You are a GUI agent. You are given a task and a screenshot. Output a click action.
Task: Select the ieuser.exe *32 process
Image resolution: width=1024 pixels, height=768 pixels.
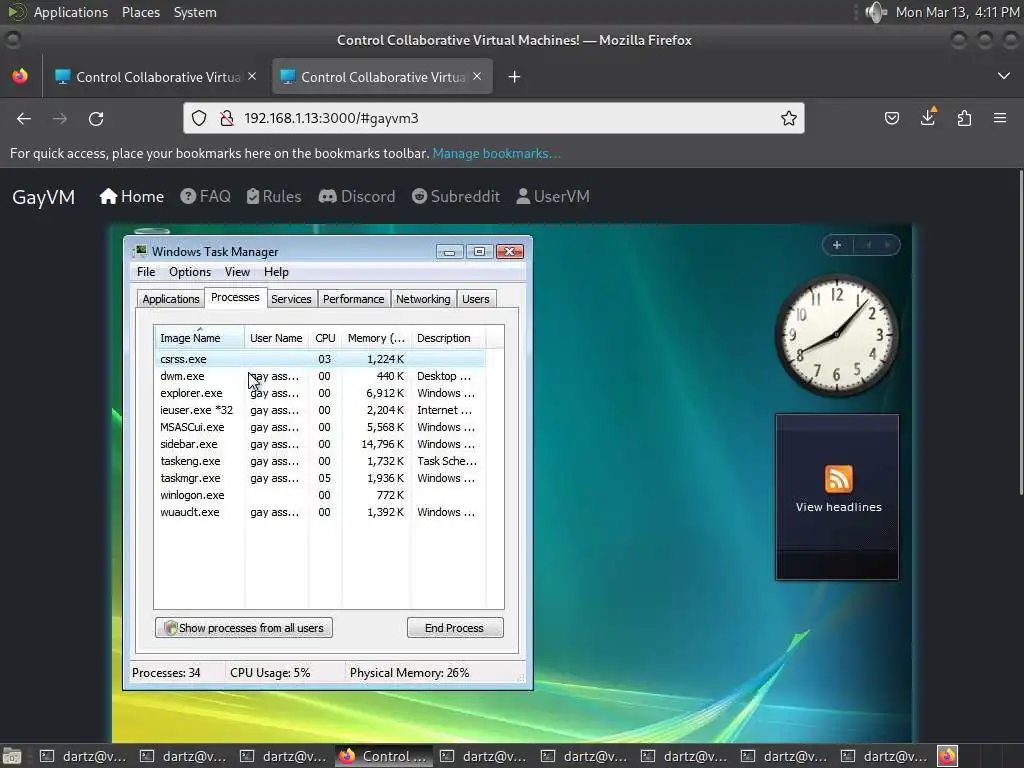pos(320,410)
